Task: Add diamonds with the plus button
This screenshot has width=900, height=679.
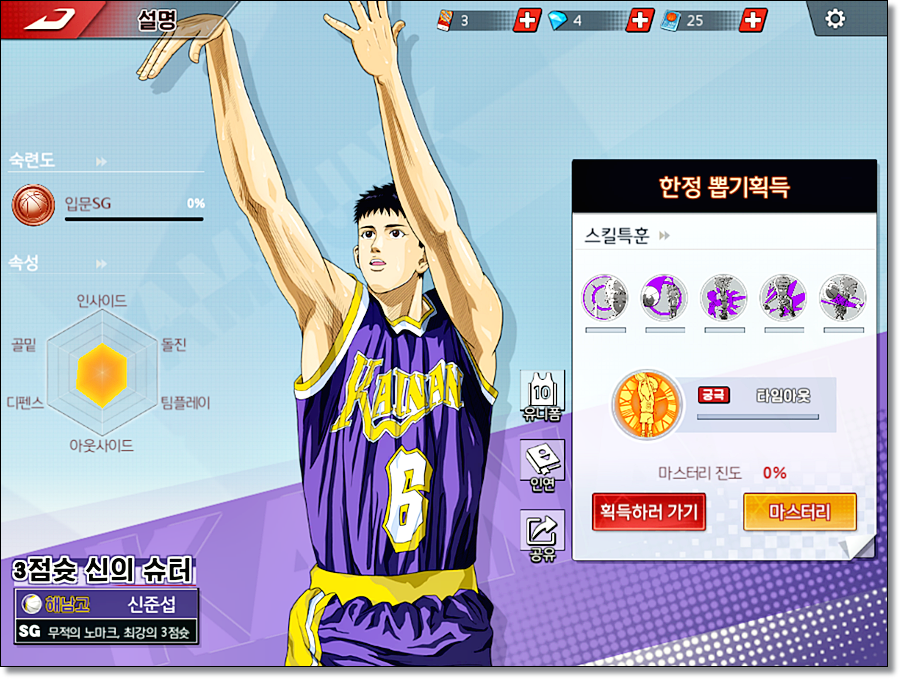Action: [639, 20]
